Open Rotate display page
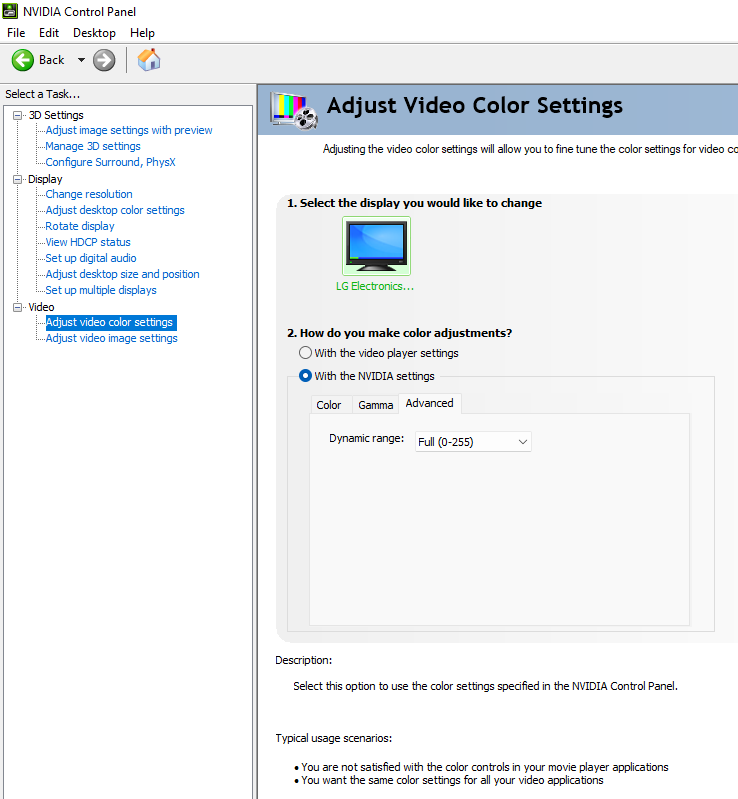This screenshot has width=738, height=799. 80,226
